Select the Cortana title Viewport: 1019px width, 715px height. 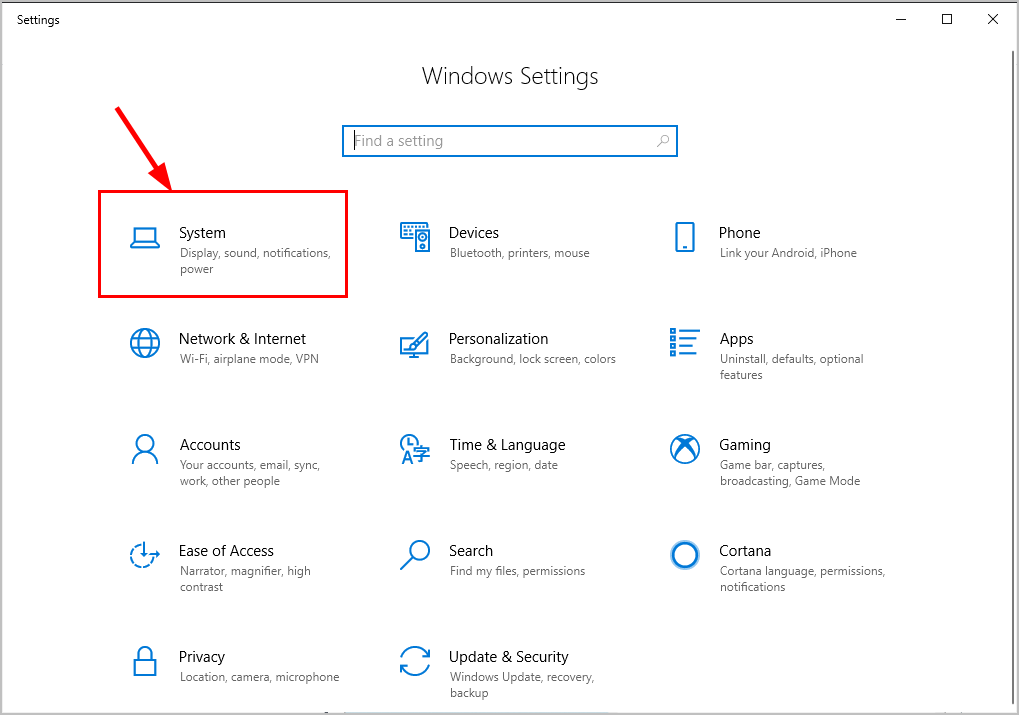[745, 551]
